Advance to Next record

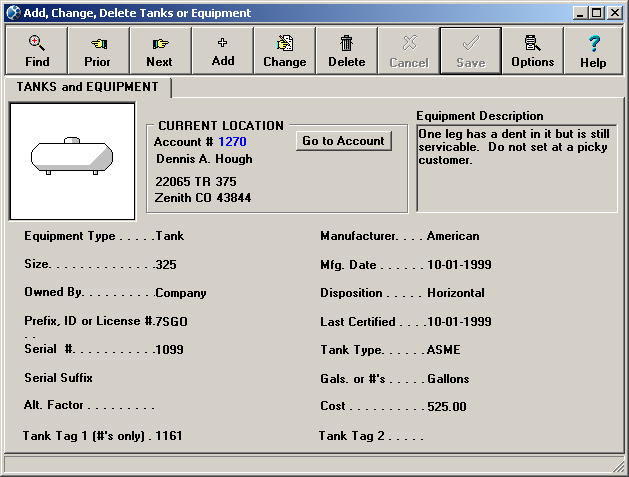coord(160,51)
